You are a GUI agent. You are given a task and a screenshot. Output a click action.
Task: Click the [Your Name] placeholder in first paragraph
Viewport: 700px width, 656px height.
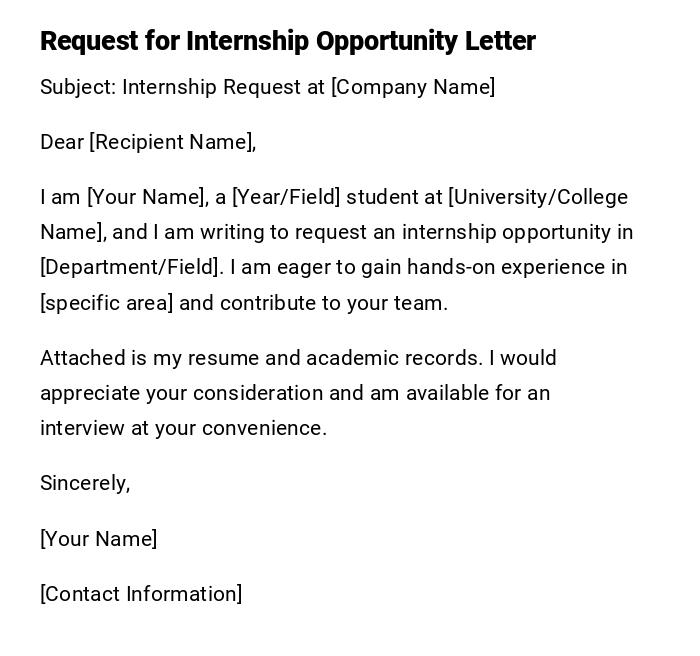click(x=146, y=197)
